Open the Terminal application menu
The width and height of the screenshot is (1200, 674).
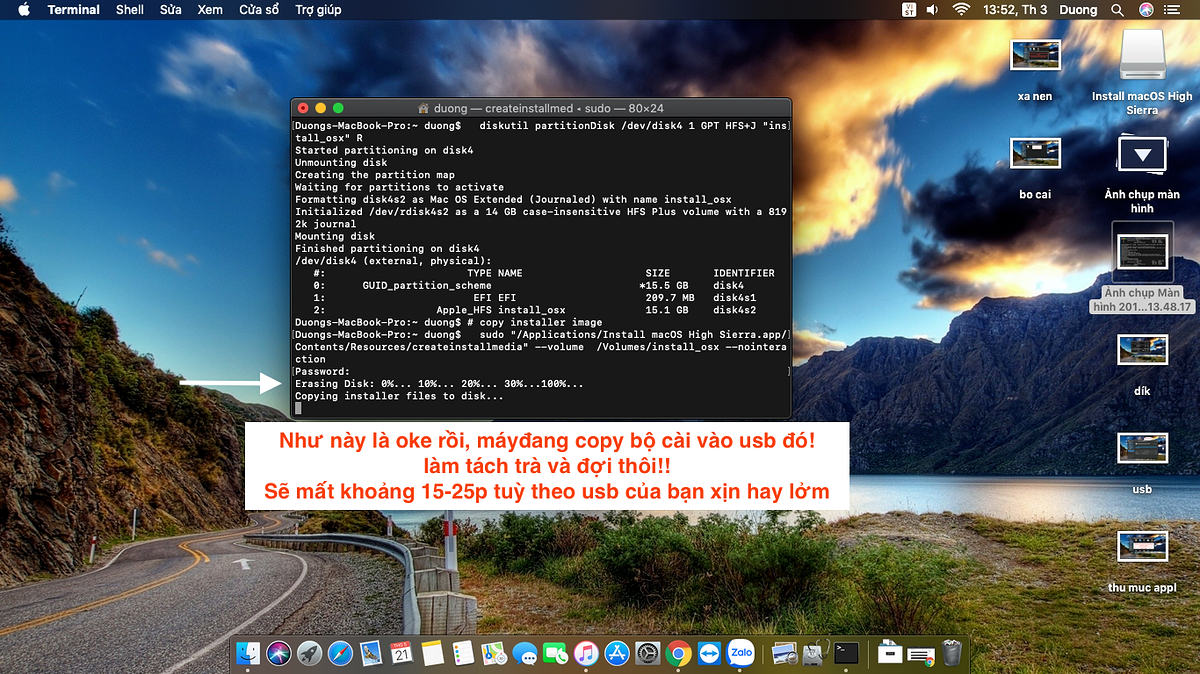(74, 9)
